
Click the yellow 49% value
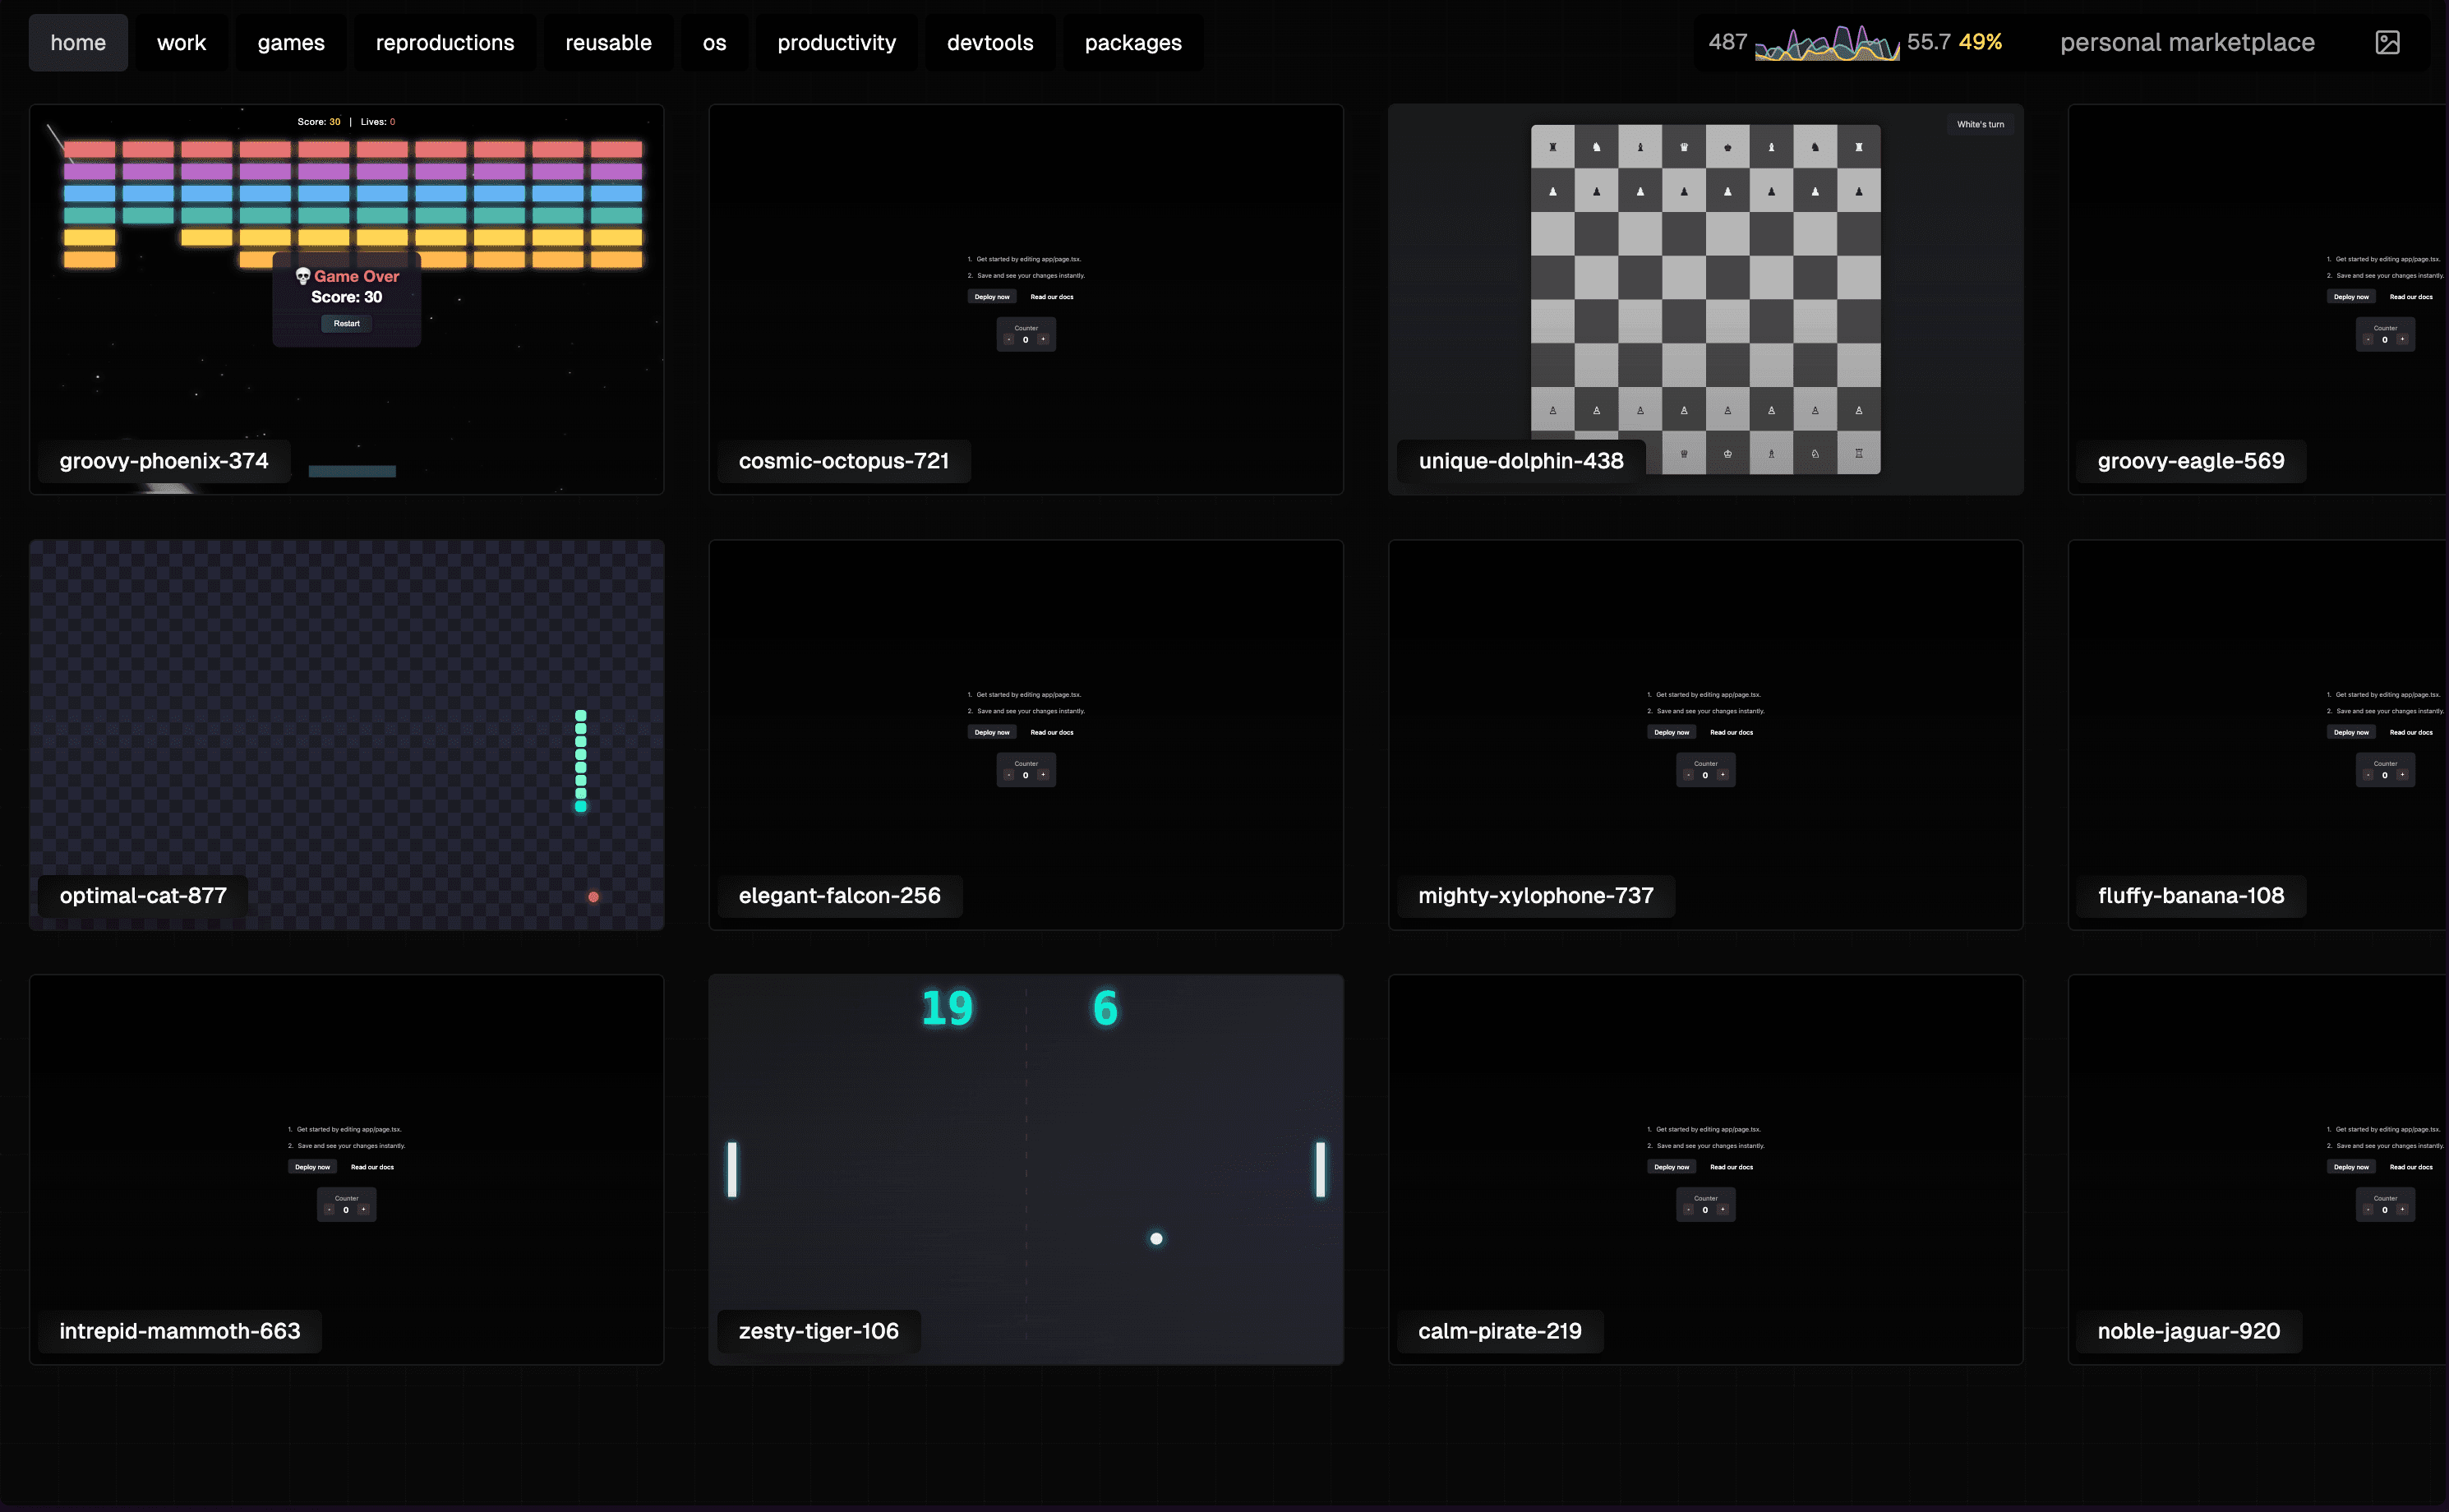(1980, 42)
